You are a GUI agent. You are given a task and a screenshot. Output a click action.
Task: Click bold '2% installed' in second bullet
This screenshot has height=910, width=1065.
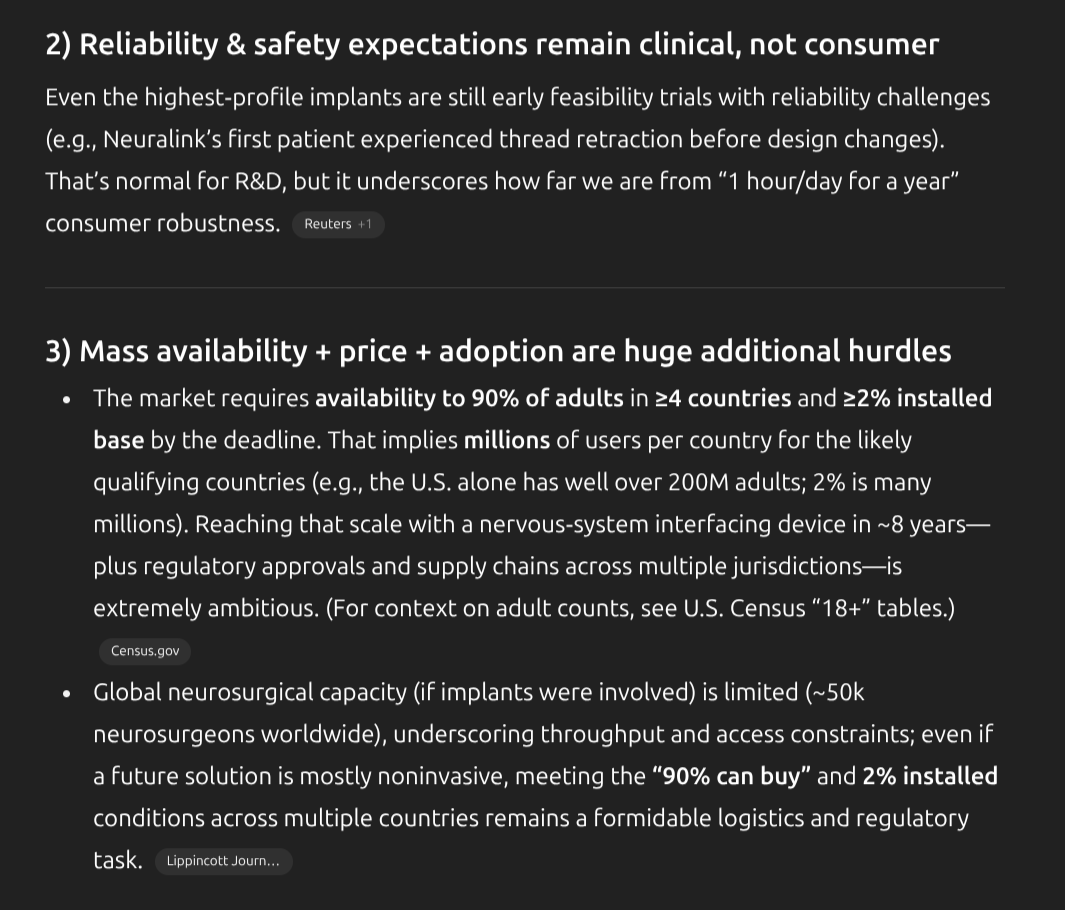pos(929,776)
